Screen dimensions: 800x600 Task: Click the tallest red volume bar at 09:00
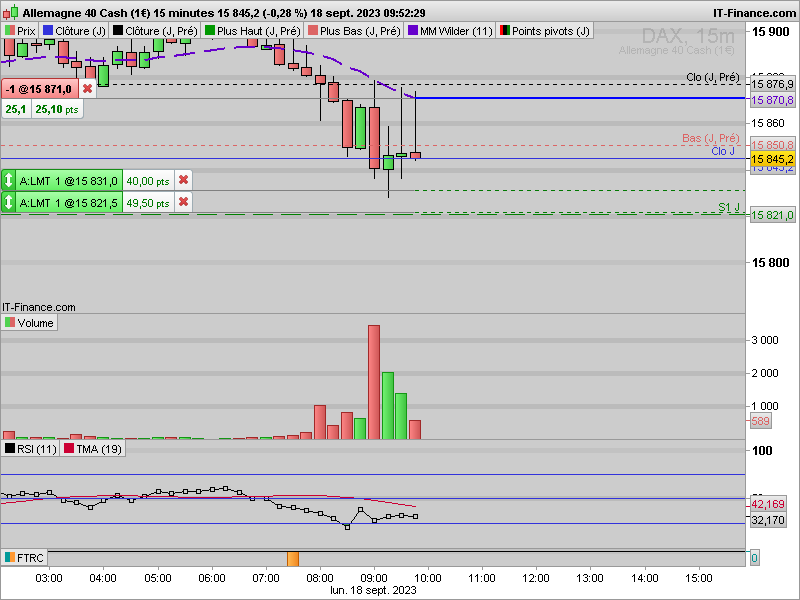tap(373, 382)
